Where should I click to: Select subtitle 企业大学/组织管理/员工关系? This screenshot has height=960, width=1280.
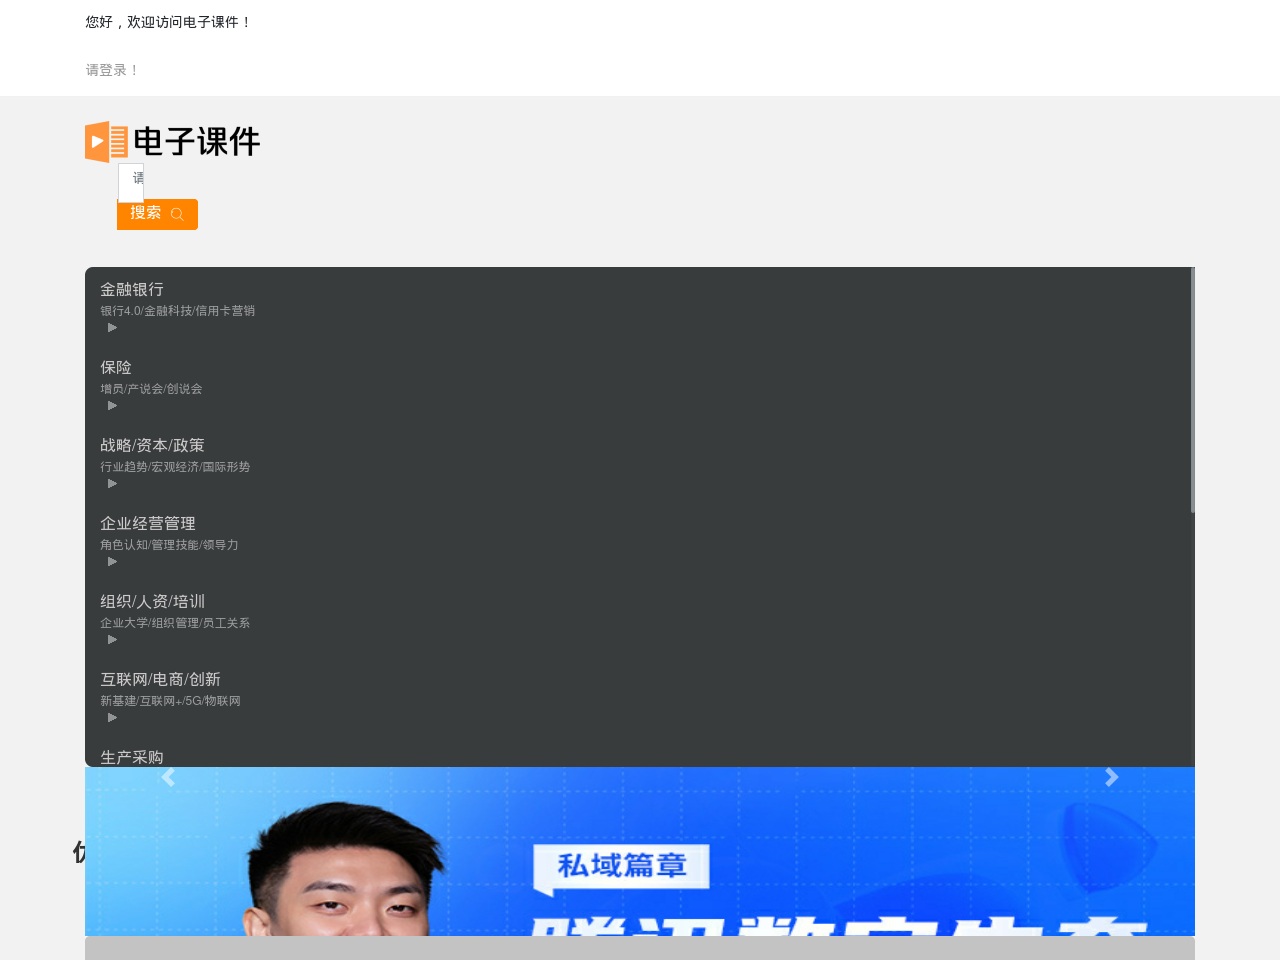[175, 623]
